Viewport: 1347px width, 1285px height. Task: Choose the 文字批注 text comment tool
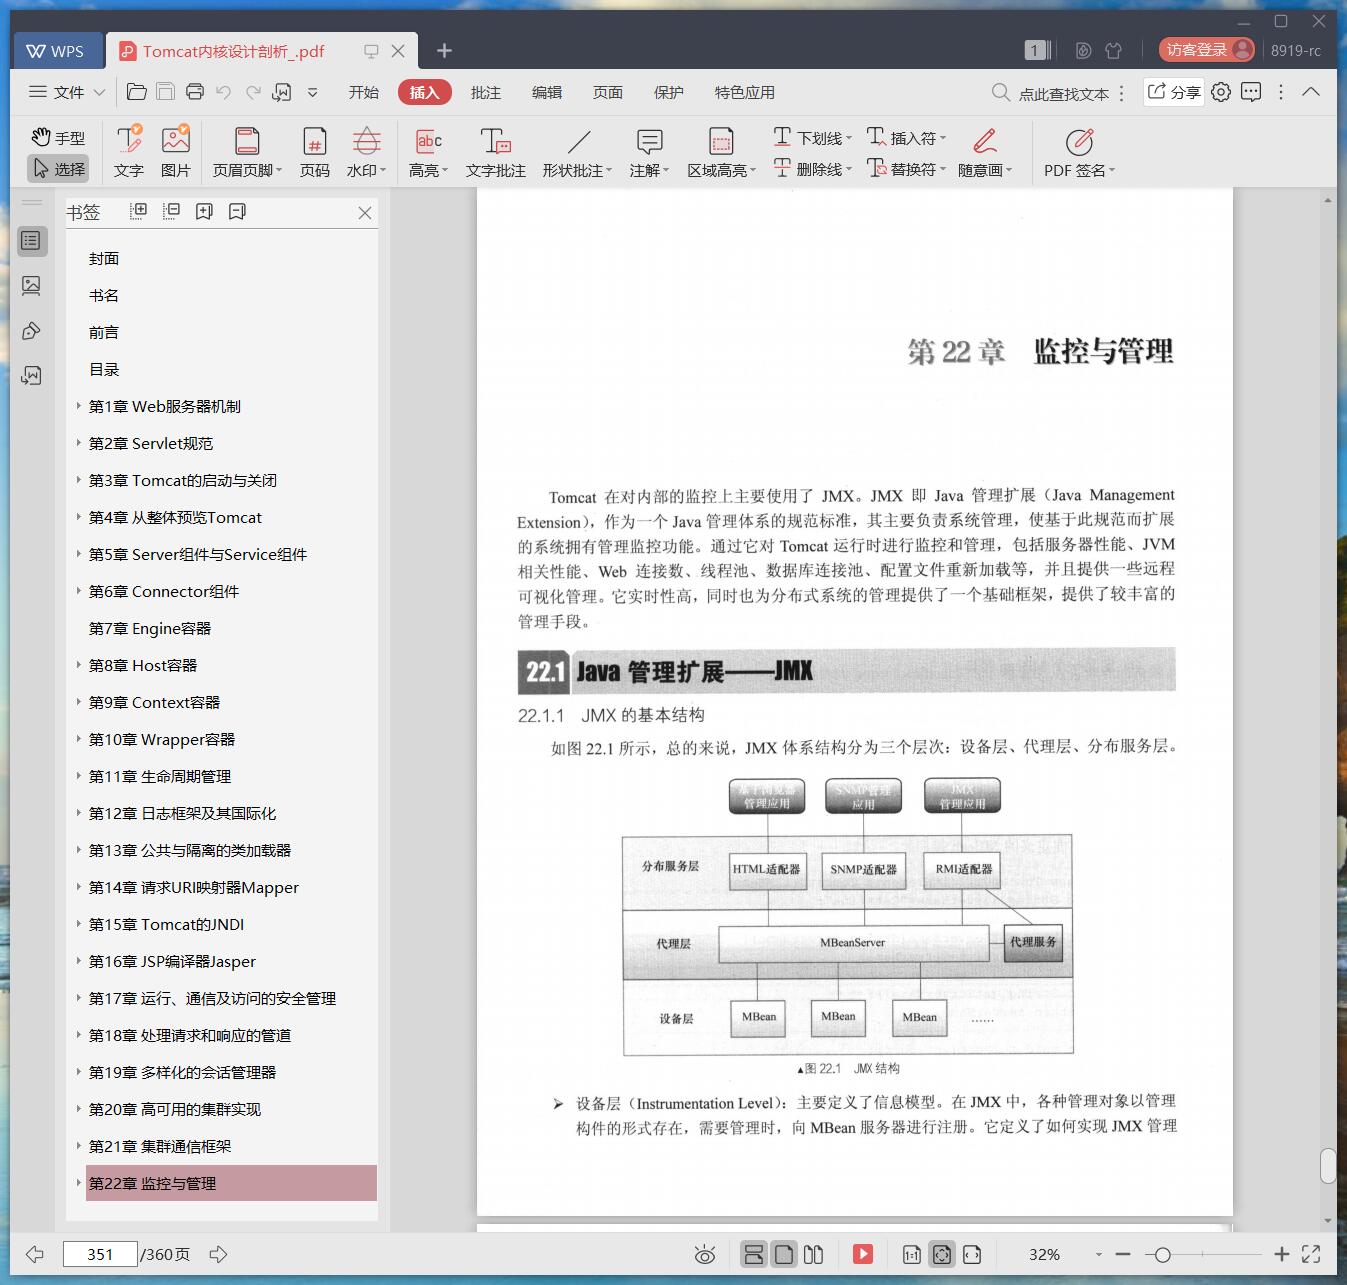(x=495, y=152)
